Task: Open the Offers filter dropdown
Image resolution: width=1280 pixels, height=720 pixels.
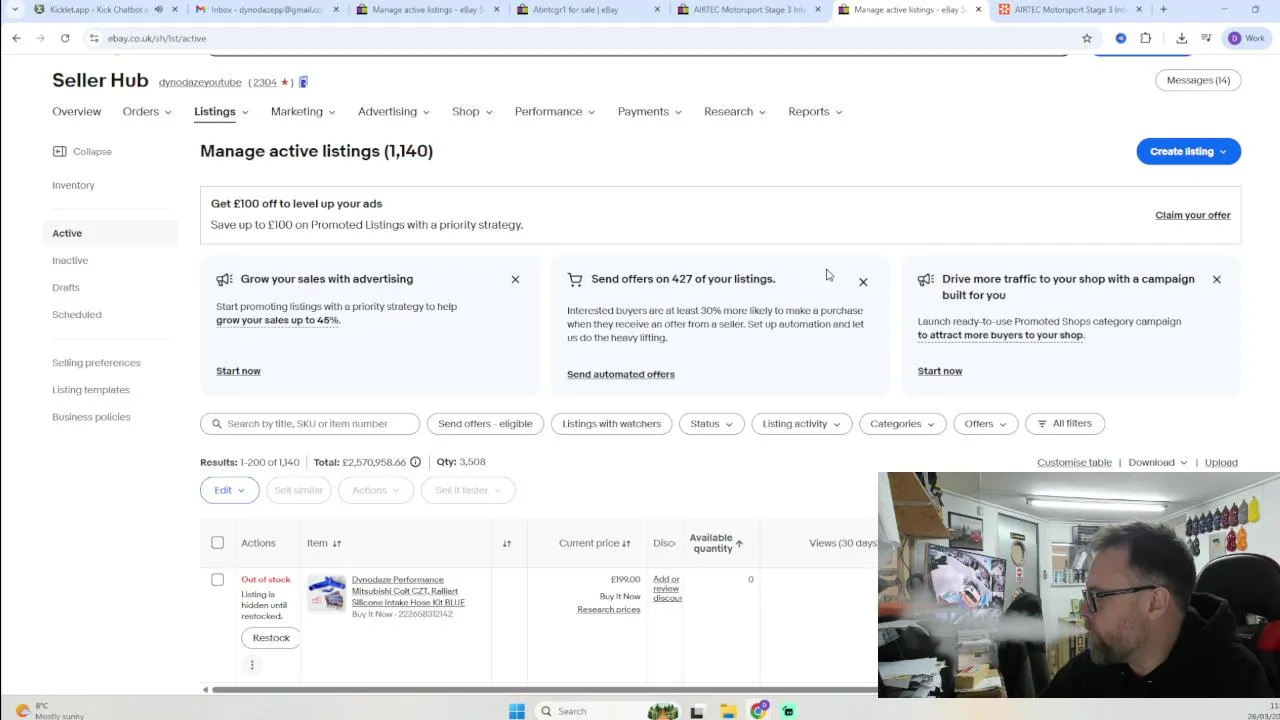Action: (x=985, y=424)
